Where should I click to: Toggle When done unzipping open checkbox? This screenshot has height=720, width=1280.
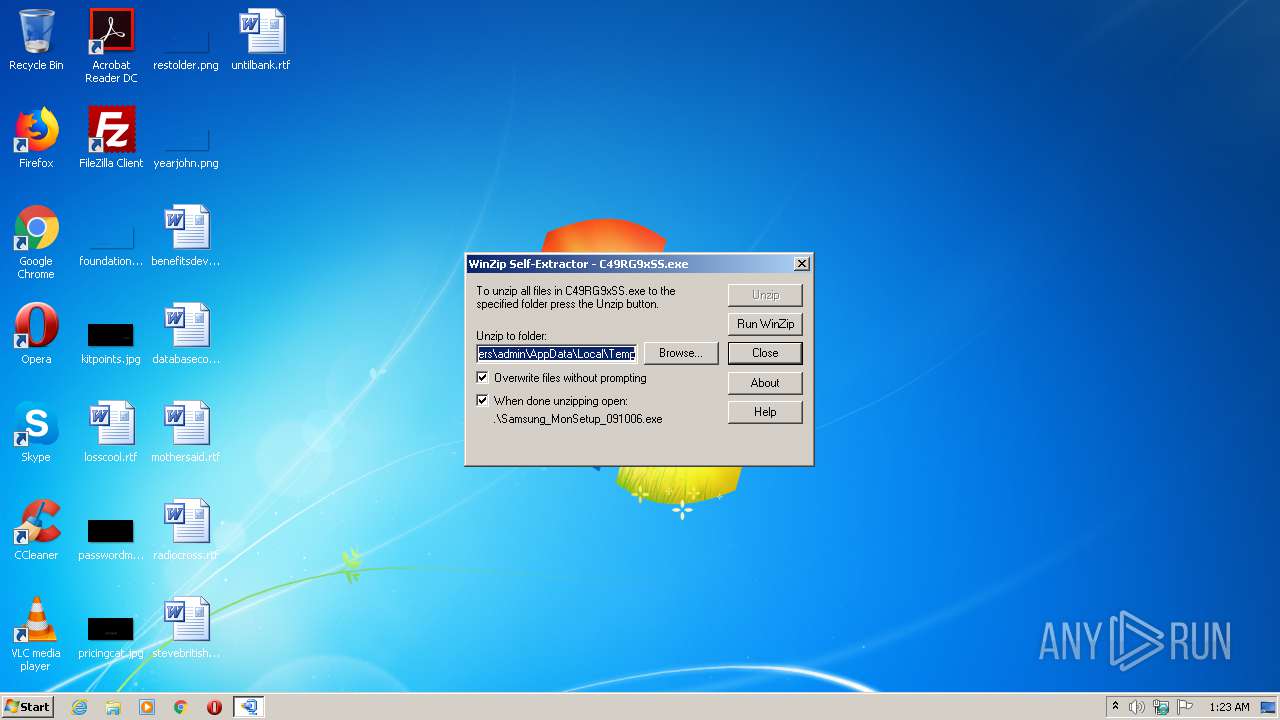(483, 400)
